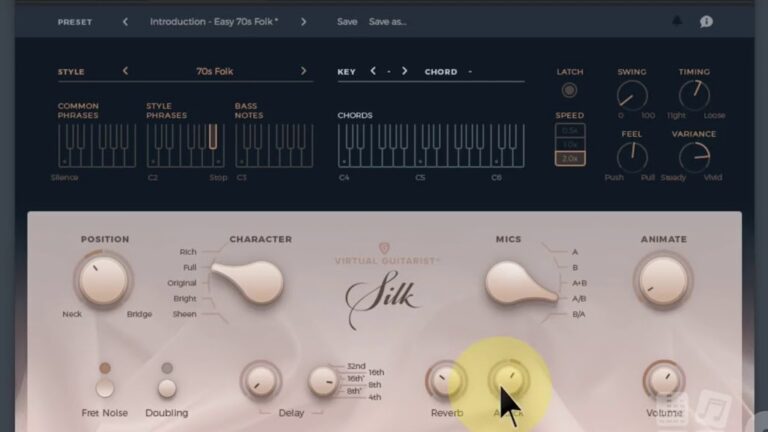Adjust the Swing knob
Screen dimensions: 768x432
click(632, 95)
